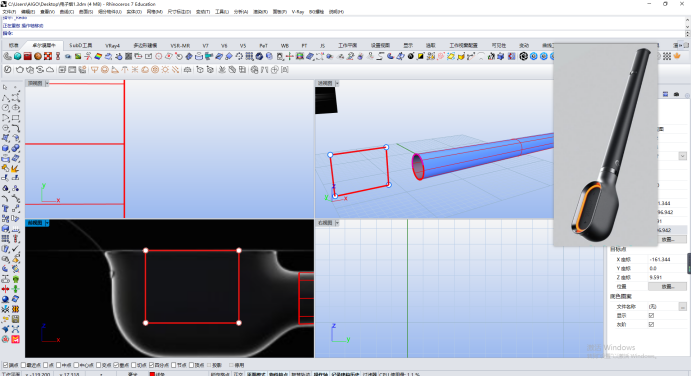Screen dimensions: 692x377
Task: Click the file name browse (...) button
Action: tap(683, 306)
